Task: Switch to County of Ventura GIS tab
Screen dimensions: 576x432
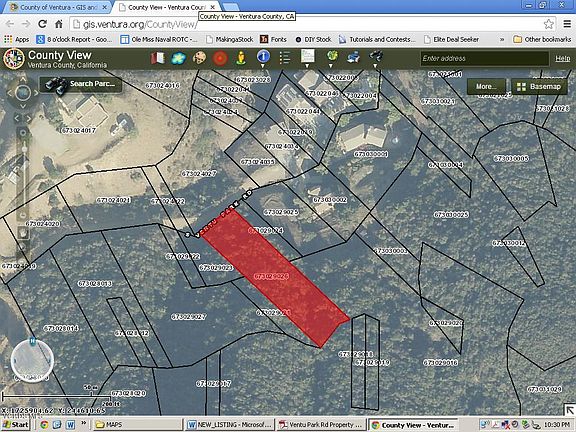Action: click(x=59, y=7)
